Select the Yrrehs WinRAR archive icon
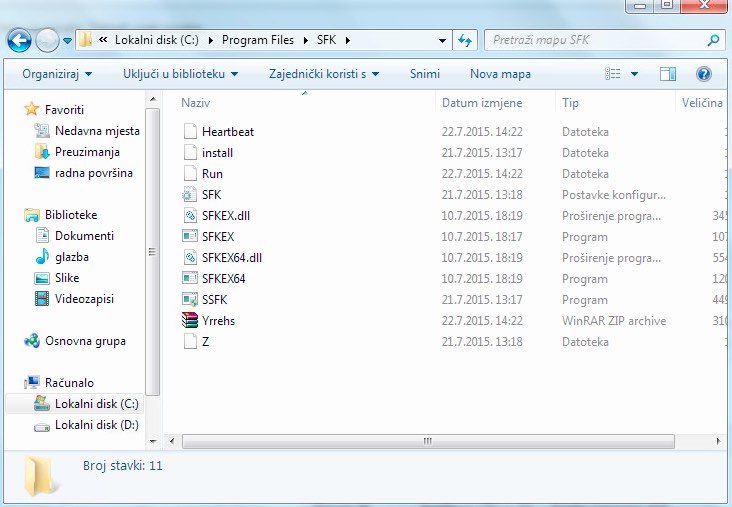The image size is (732, 507). click(x=191, y=321)
